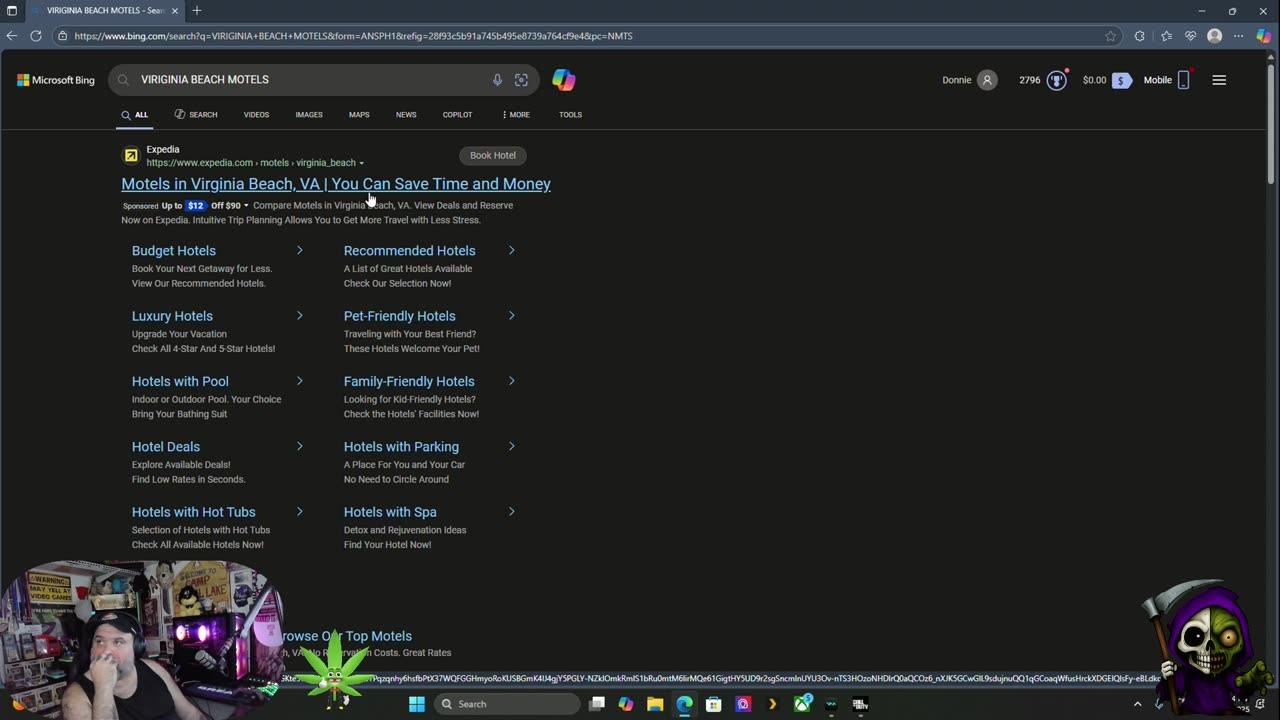Open File Explorer from taskbar
The height and width of the screenshot is (720, 1280).
tap(655, 704)
